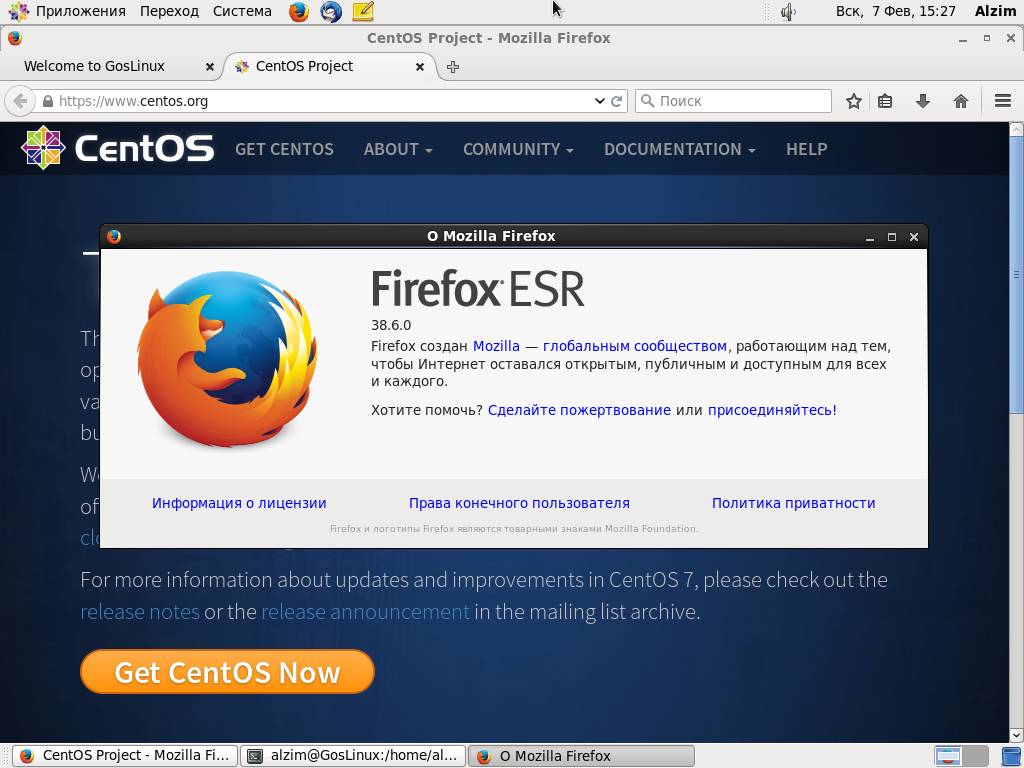Click the CentOS logo in header

tap(118, 148)
